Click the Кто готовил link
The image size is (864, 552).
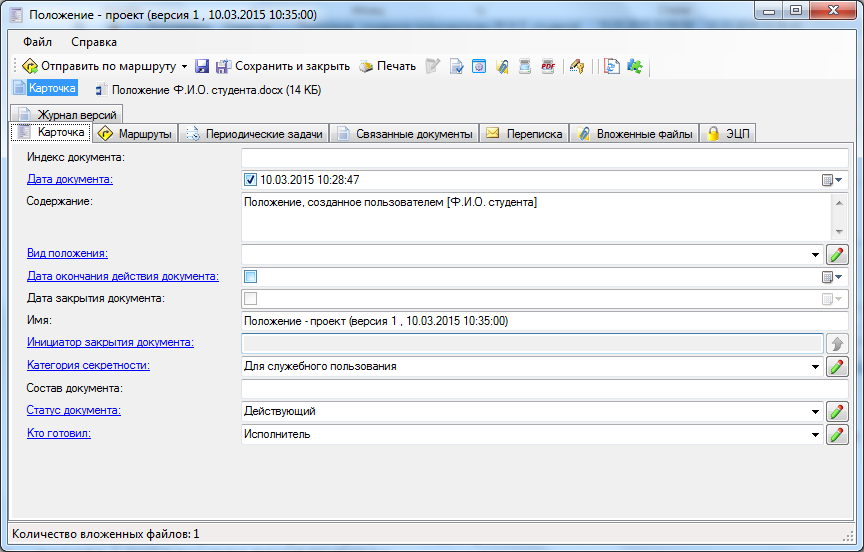pyautogui.click(x=59, y=434)
